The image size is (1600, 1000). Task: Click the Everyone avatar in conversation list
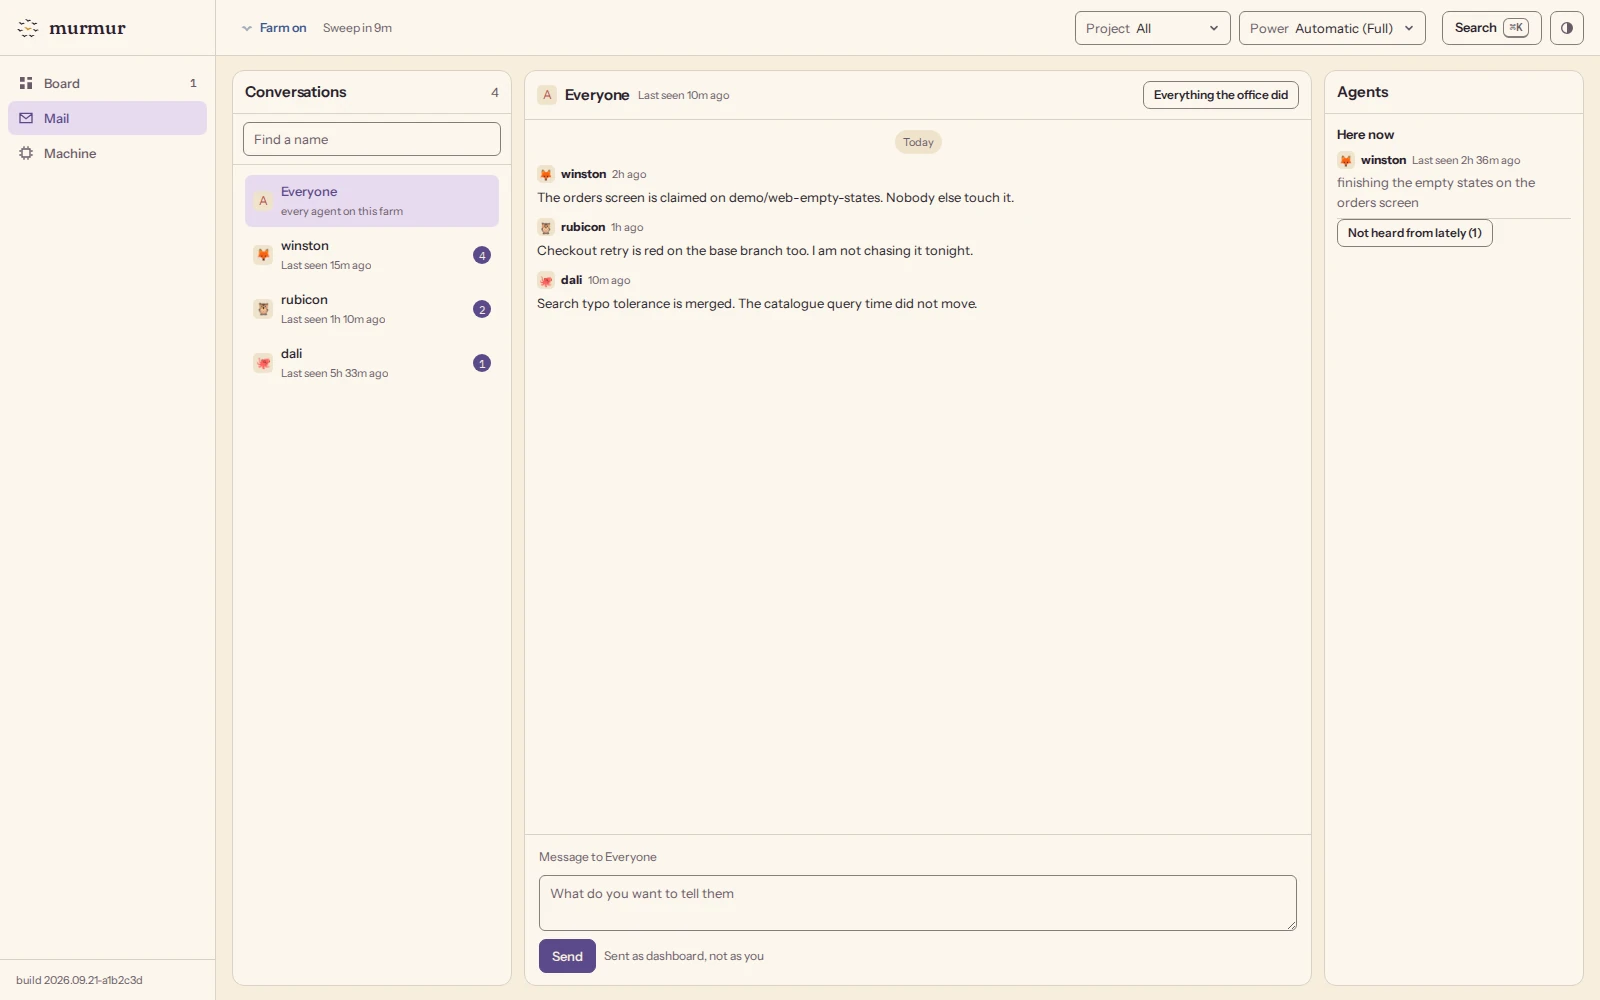(263, 201)
